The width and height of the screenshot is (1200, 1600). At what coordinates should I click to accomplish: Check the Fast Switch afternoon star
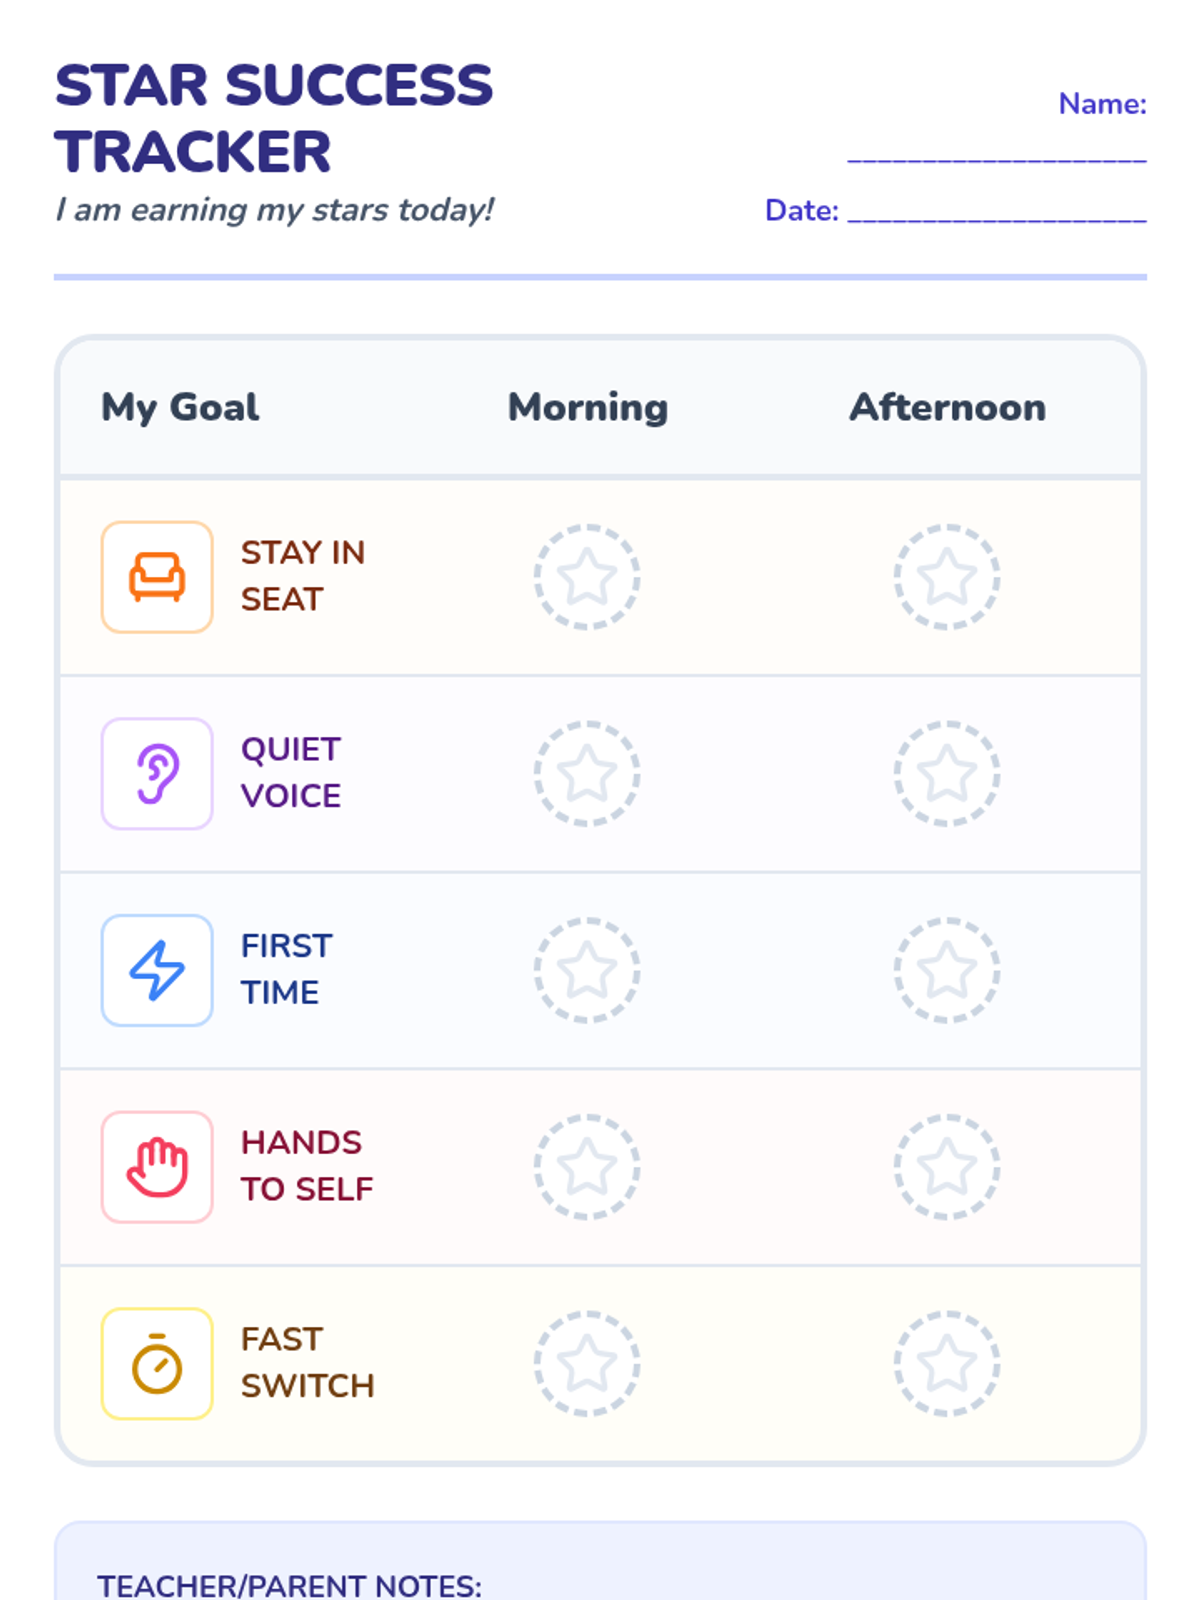[946, 1363]
